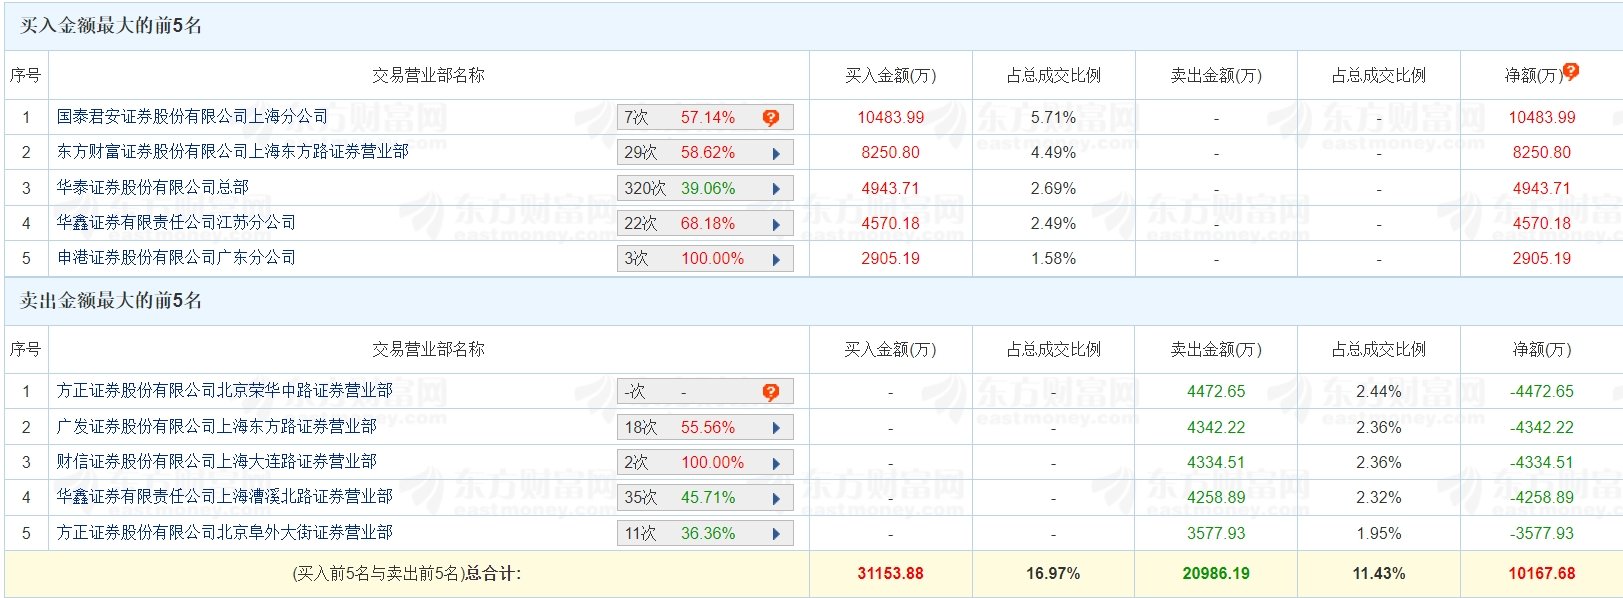The height and width of the screenshot is (598, 1623).
Task: Click 交易营业部名称 header in the top table
Action: click(x=428, y=76)
